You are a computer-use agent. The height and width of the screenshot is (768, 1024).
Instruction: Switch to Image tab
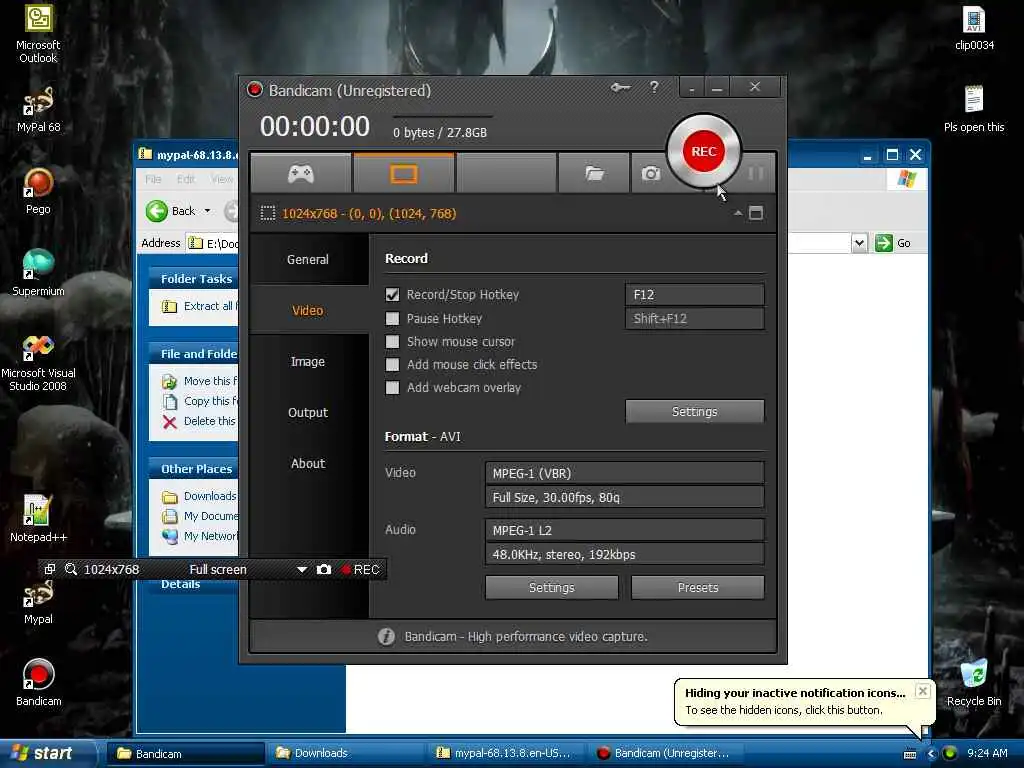tap(308, 361)
